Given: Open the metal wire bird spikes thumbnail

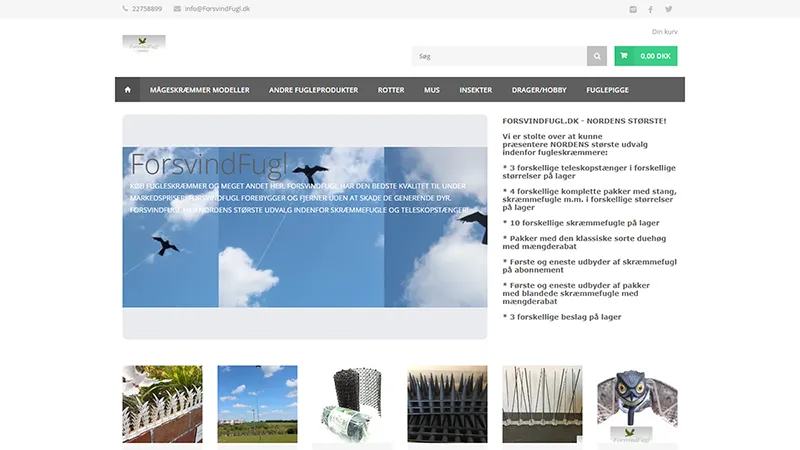Looking at the screenshot, I should [542, 404].
